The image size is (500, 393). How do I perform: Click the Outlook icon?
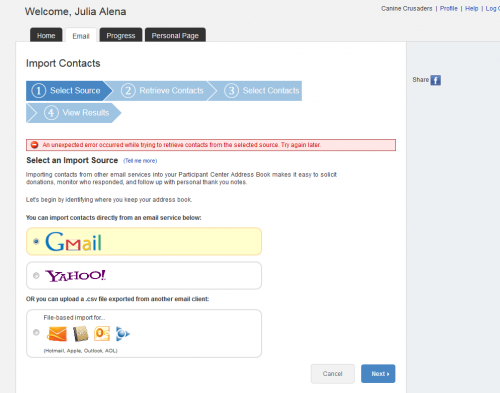(102, 334)
